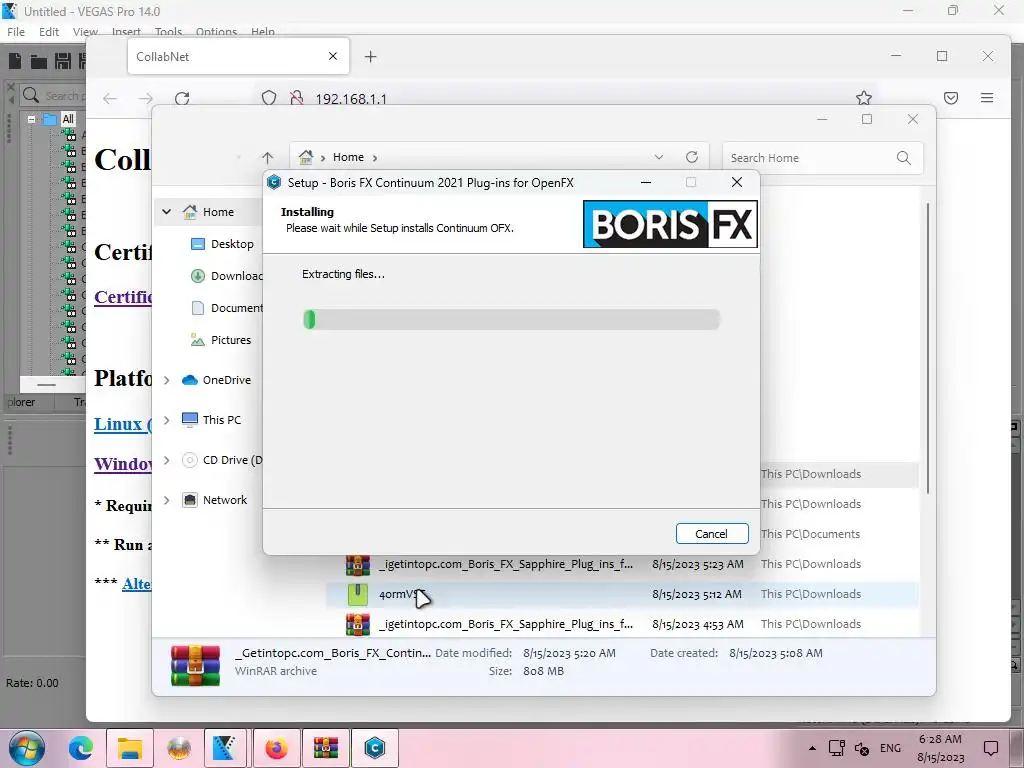
Task: Select the Network icon in sidebar
Action: 189,500
